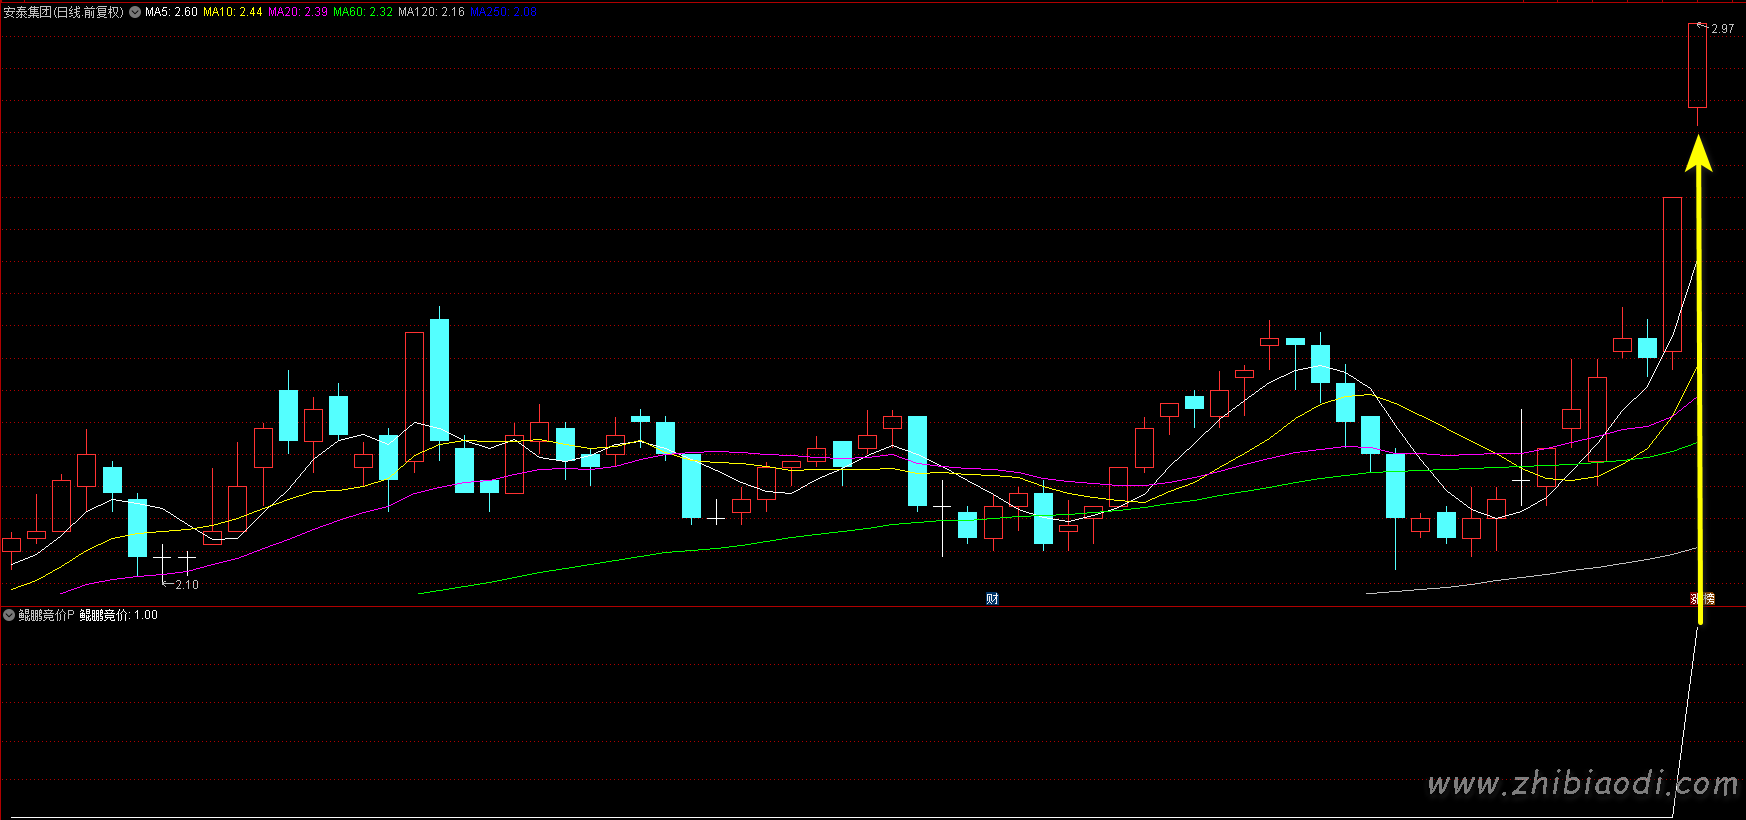Expand the 鲲鹏竞价P indicator dropdown arrow
This screenshot has height=820, width=1746.
9,615
